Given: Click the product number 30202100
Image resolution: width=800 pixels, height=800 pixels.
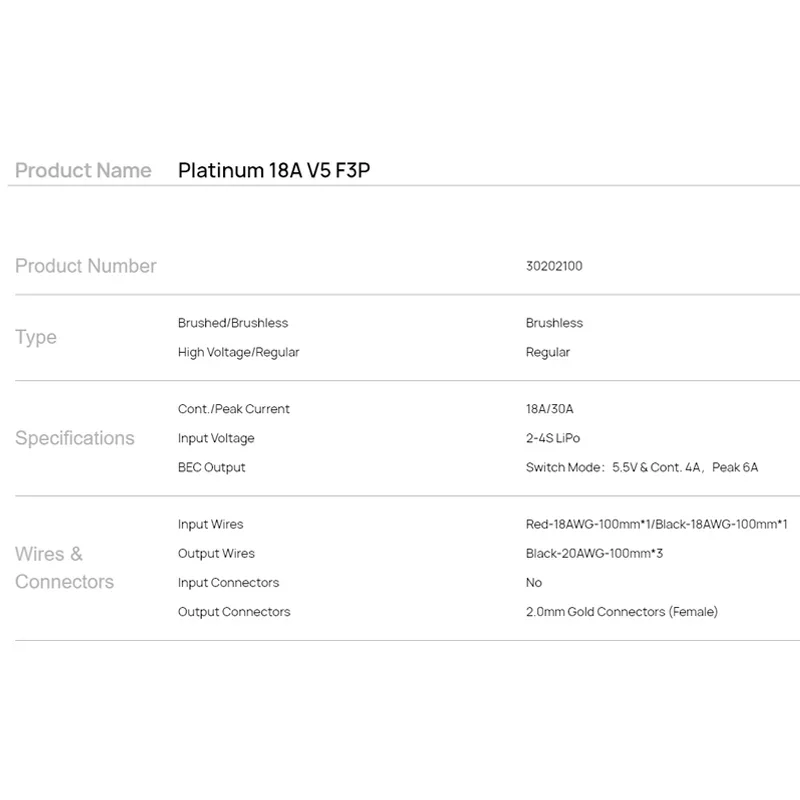Looking at the screenshot, I should pos(554,266).
